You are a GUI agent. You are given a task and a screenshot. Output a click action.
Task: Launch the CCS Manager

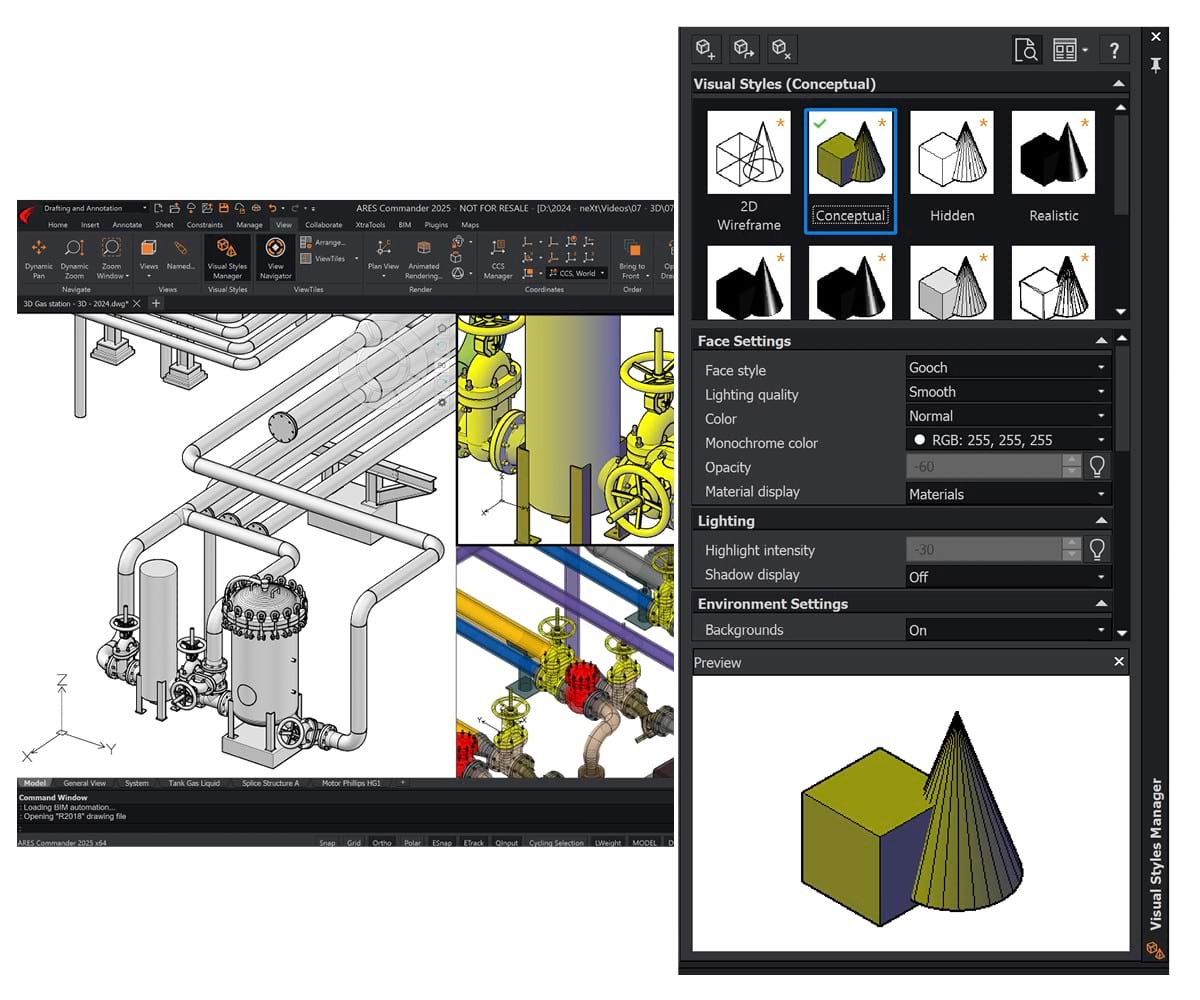click(498, 258)
